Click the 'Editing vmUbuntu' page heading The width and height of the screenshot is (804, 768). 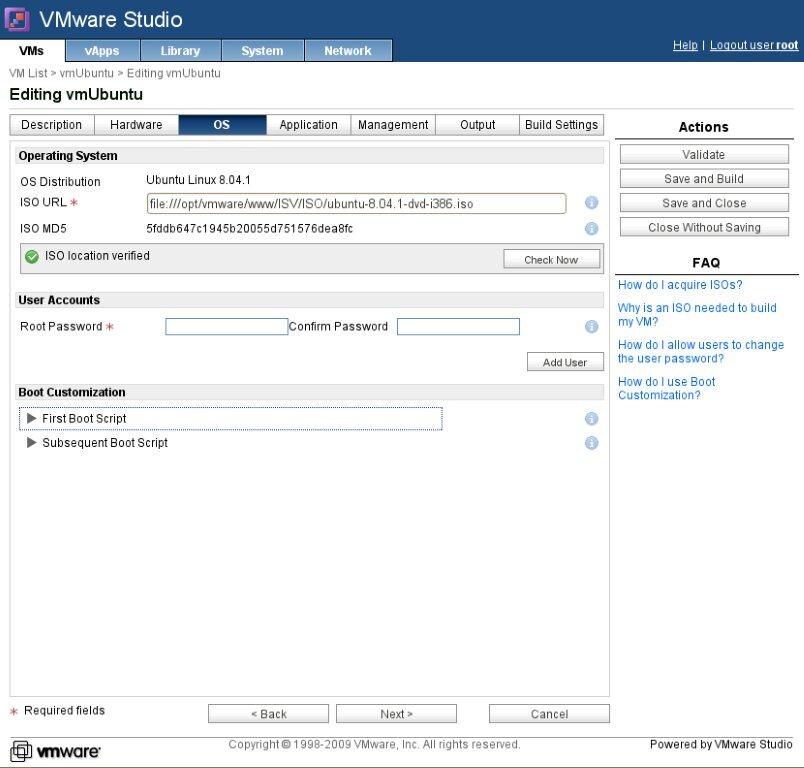coord(76,94)
